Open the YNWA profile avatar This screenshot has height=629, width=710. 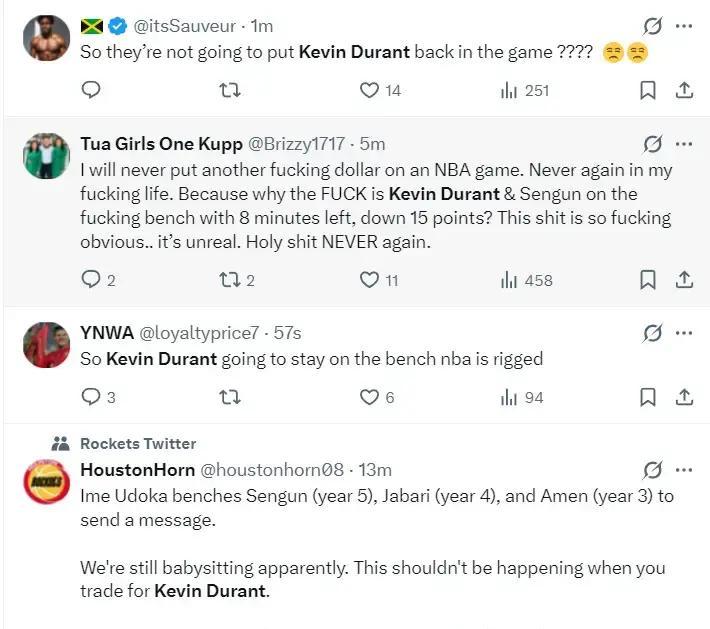pos(46,345)
